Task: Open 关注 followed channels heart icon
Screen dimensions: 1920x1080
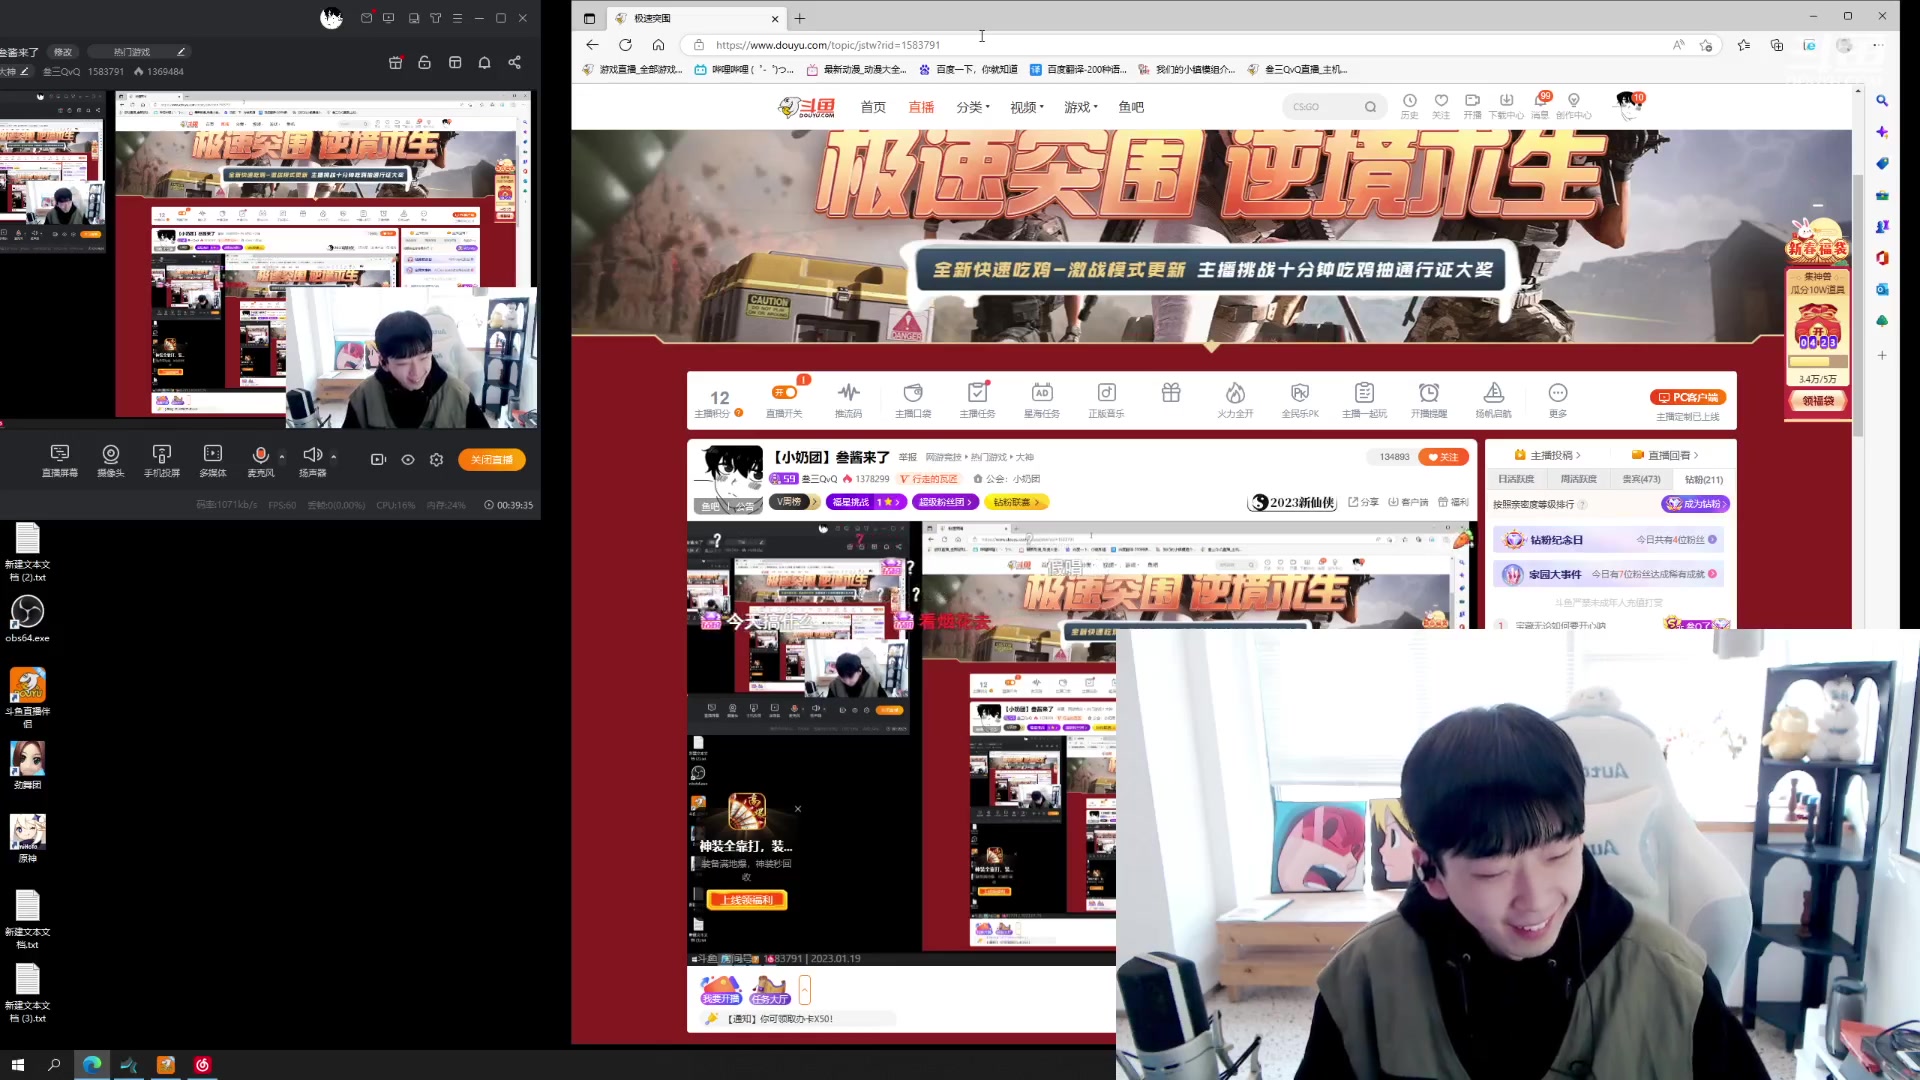Action: point(1441,106)
